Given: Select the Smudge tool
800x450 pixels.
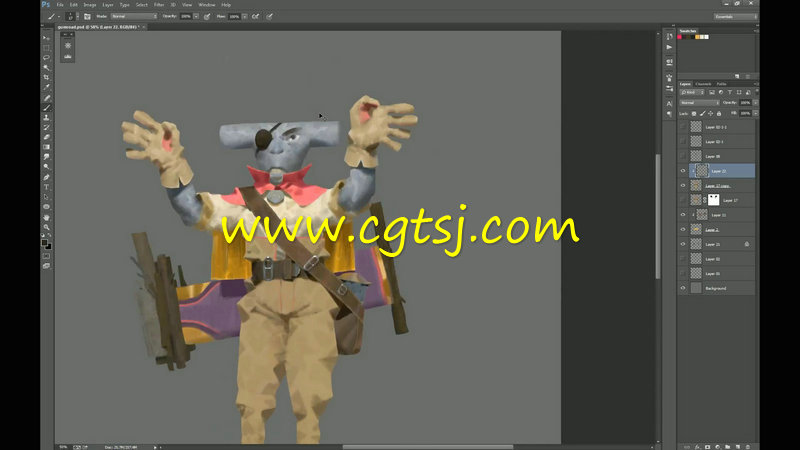Looking at the screenshot, I should coord(46,157).
